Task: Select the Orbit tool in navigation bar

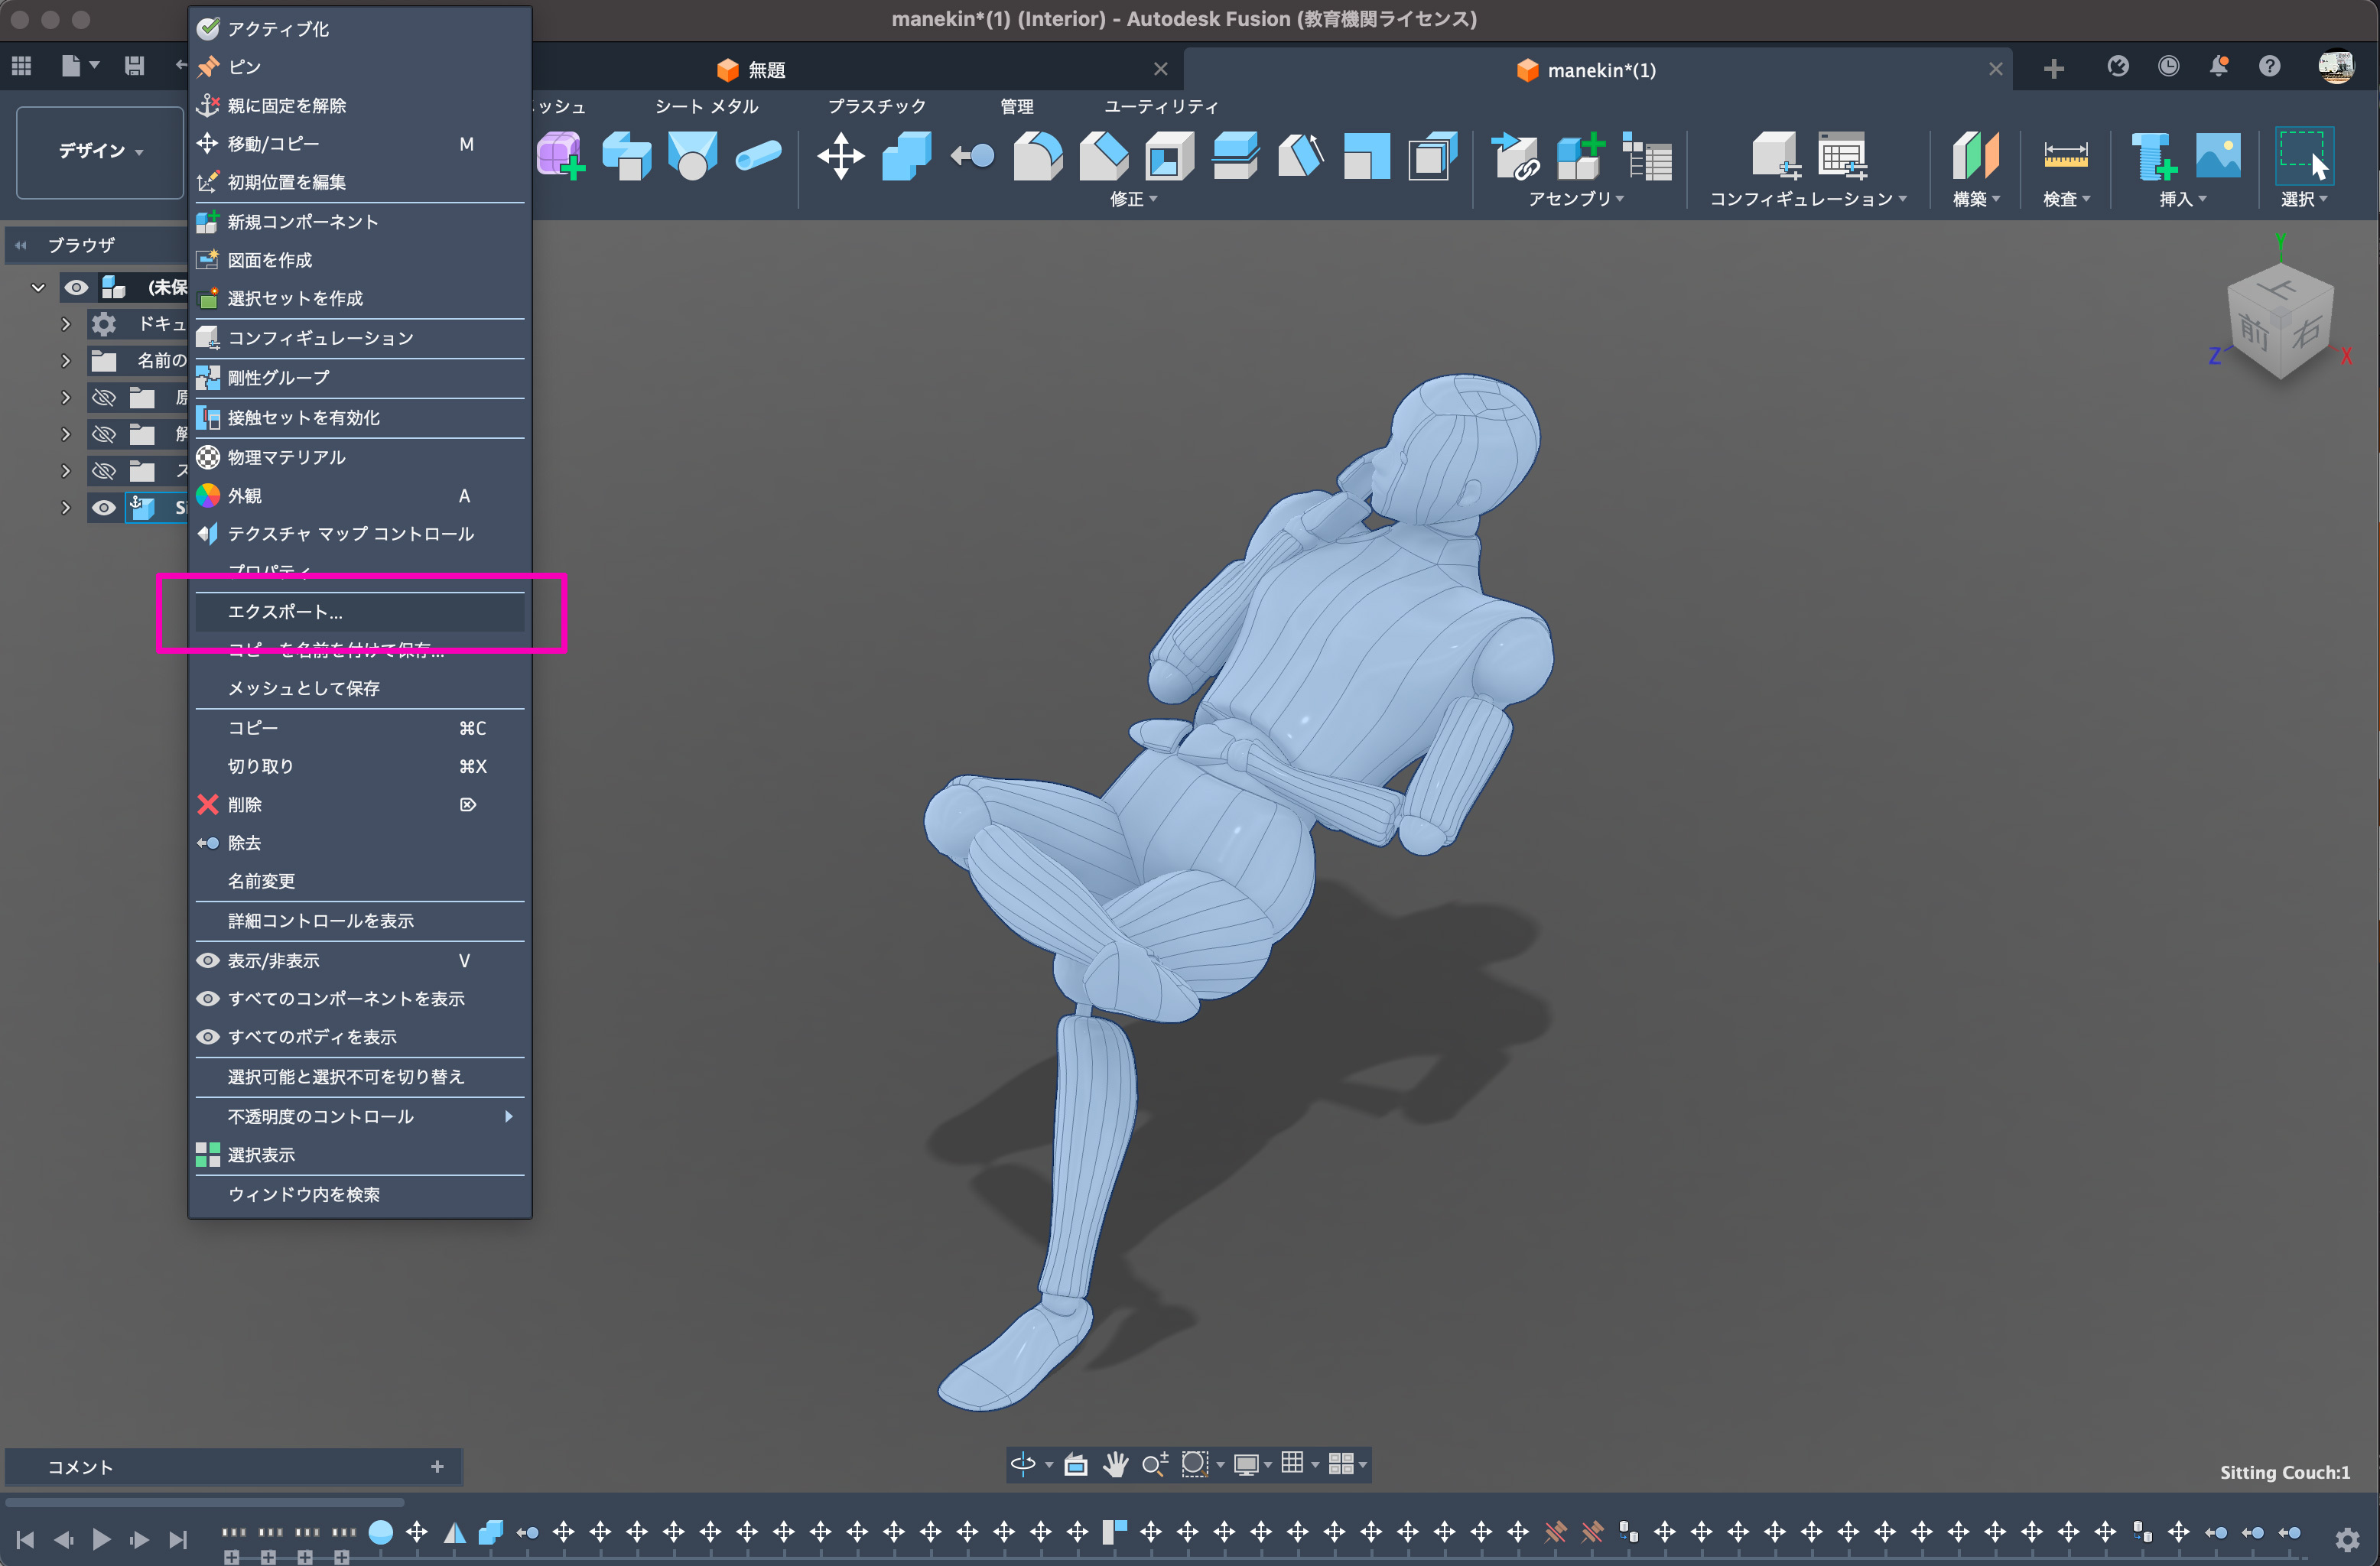Action: (x=1022, y=1464)
